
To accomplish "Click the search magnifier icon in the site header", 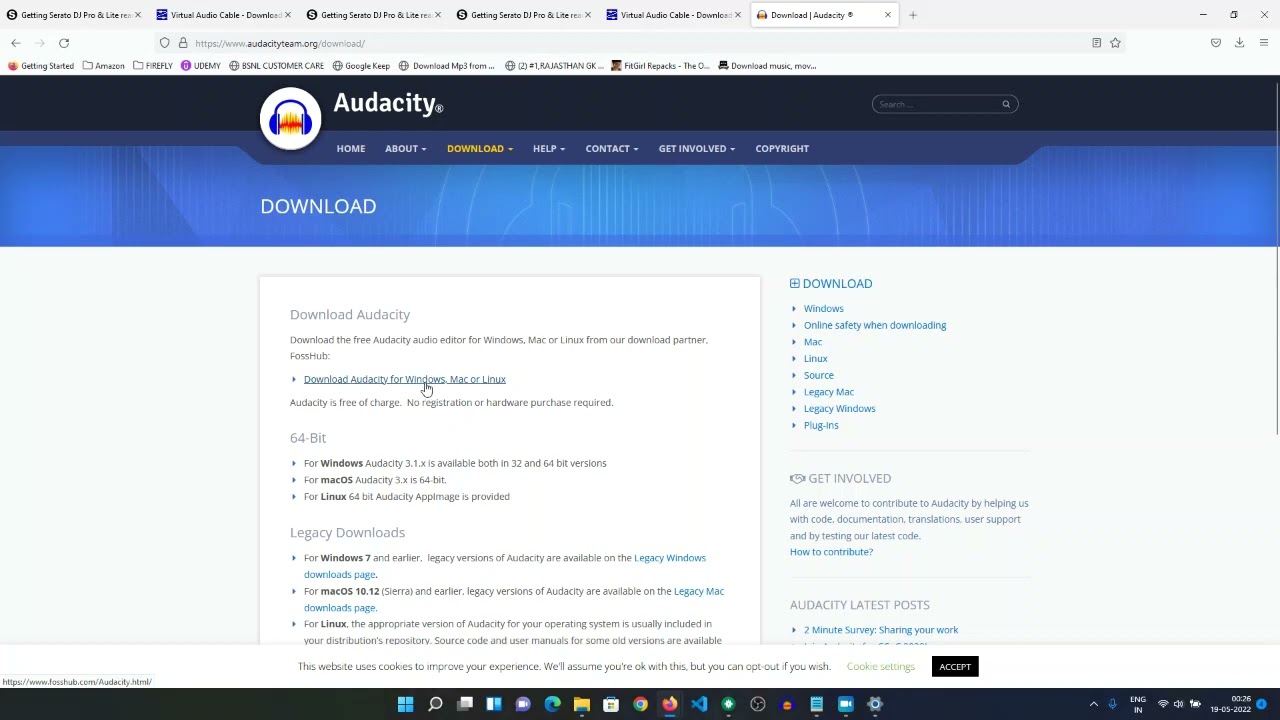I will pos(1006,104).
